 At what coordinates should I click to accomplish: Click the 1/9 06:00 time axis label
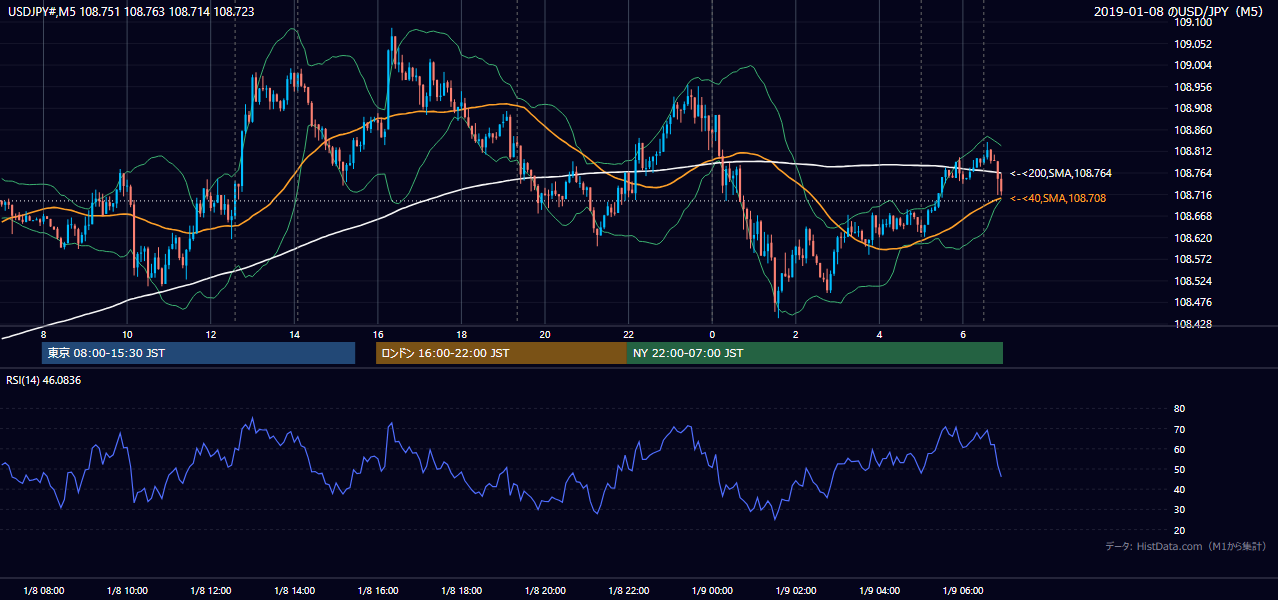click(x=962, y=590)
